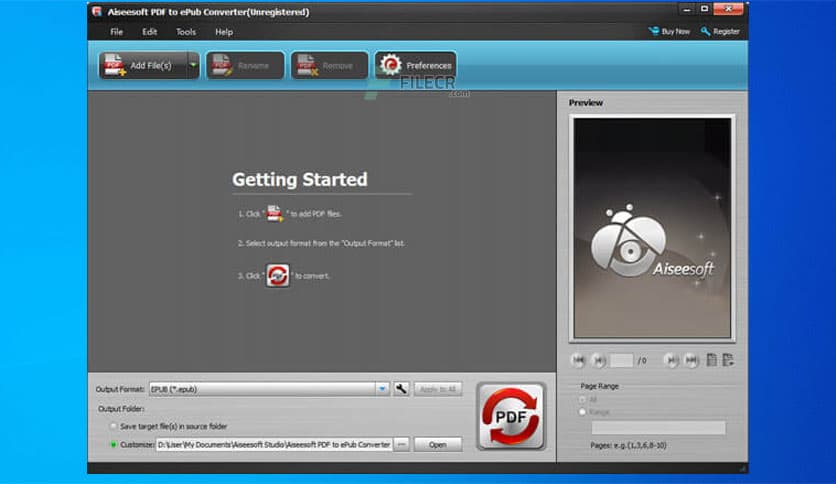
Task: Click the single page view icon
Action: (x=711, y=360)
